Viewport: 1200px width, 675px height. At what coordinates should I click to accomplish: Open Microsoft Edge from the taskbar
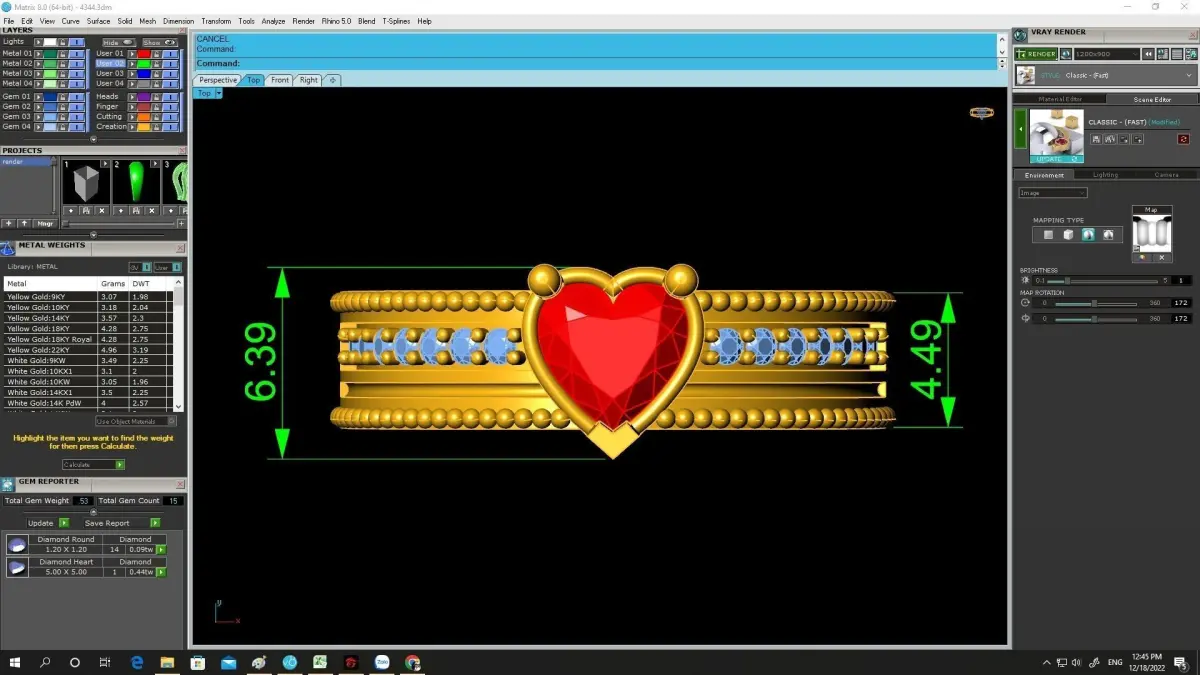[137, 662]
